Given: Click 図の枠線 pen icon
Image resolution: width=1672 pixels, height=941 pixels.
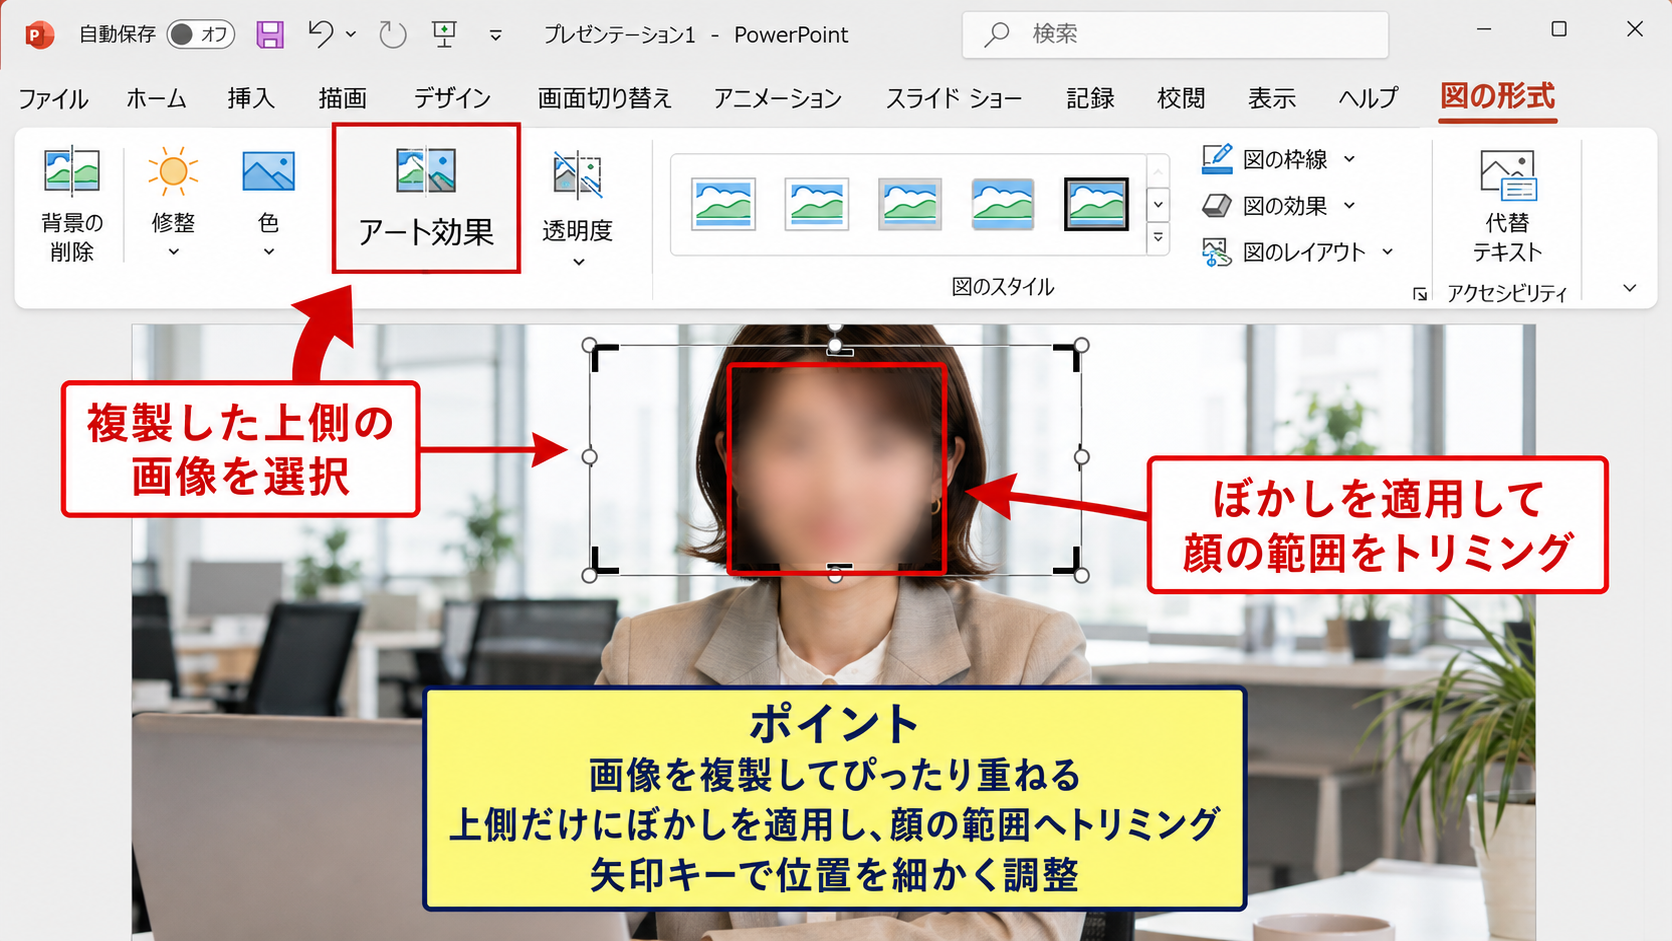Looking at the screenshot, I should [x=1217, y=159].
